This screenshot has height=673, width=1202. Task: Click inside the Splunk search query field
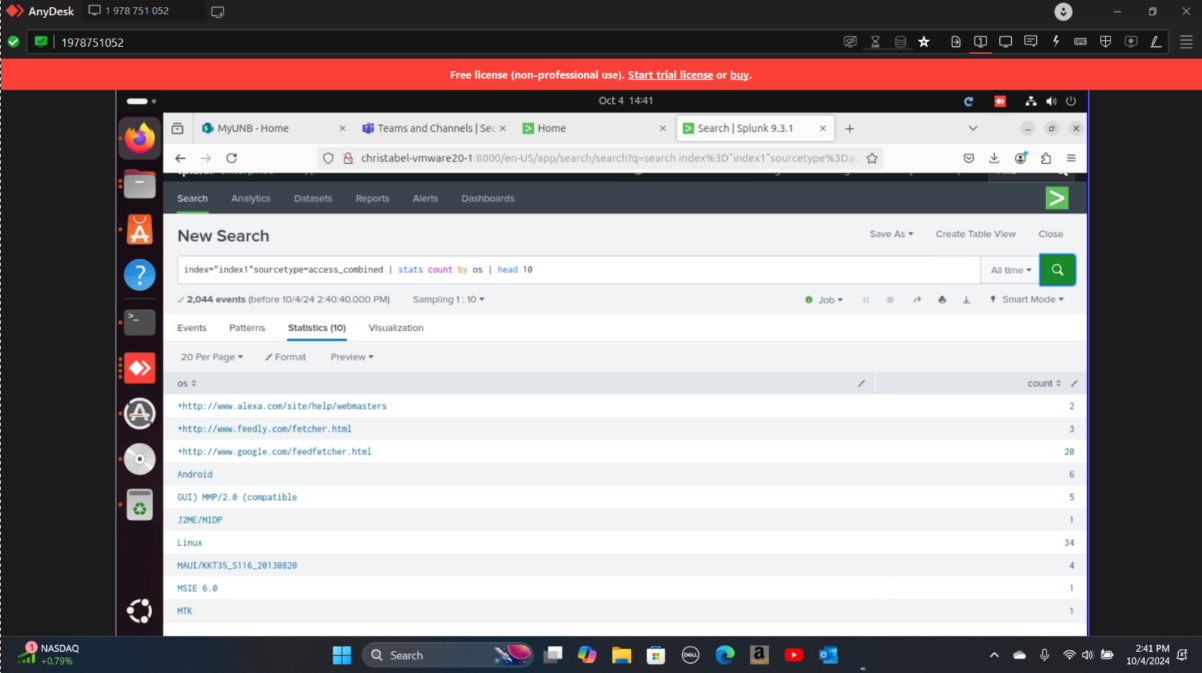click(700, 270)
